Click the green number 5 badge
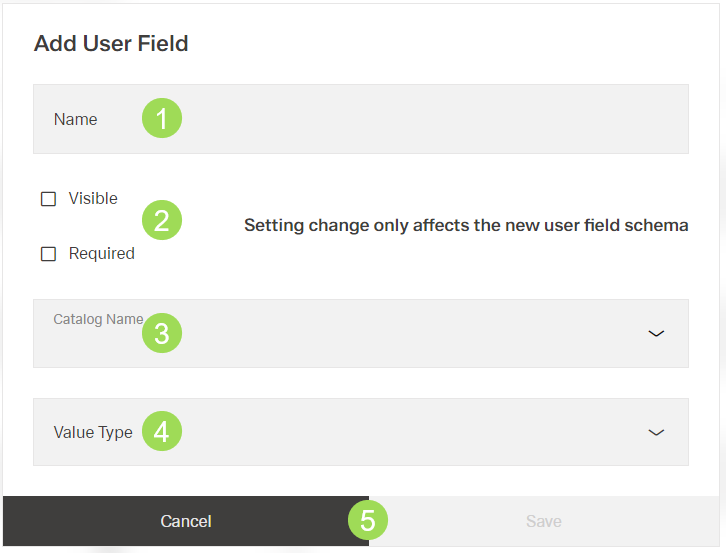Screen dimensions: 726x553 (x=367, y=521)
